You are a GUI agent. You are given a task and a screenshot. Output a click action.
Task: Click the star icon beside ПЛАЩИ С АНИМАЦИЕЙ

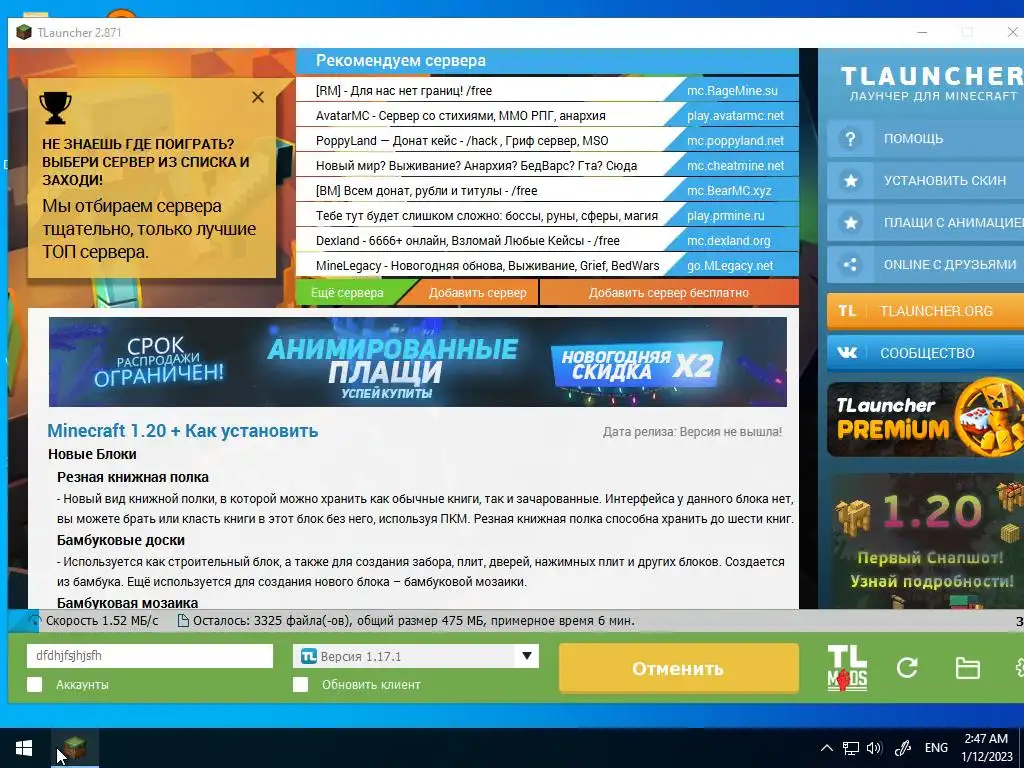point(850,223)
